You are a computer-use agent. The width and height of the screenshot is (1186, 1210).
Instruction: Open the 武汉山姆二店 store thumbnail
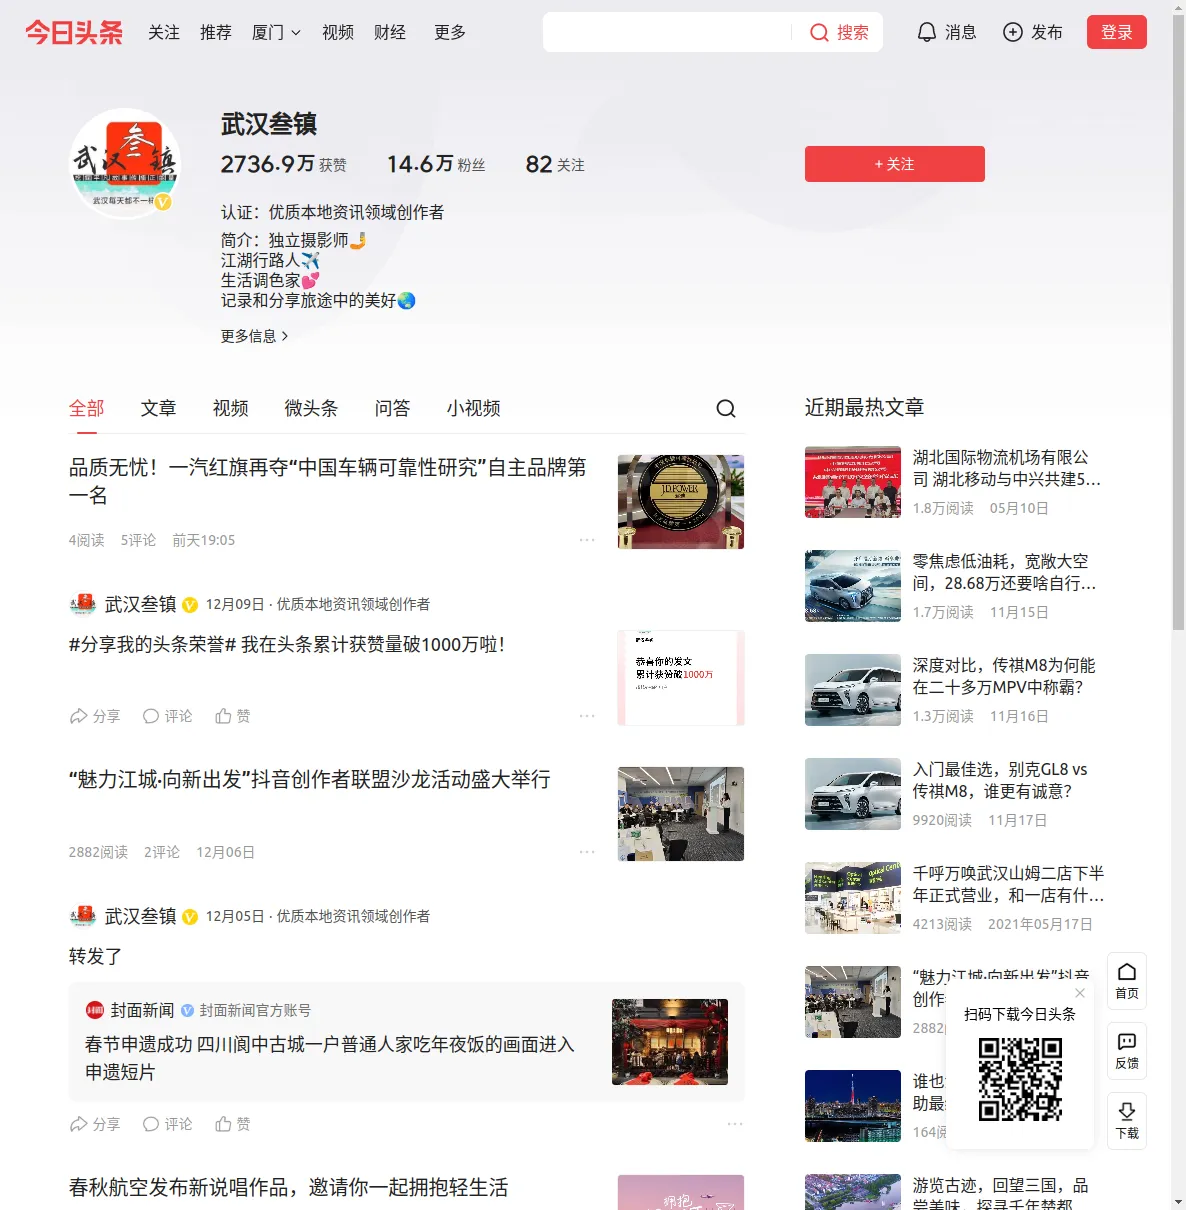click(x=853, y=898)
